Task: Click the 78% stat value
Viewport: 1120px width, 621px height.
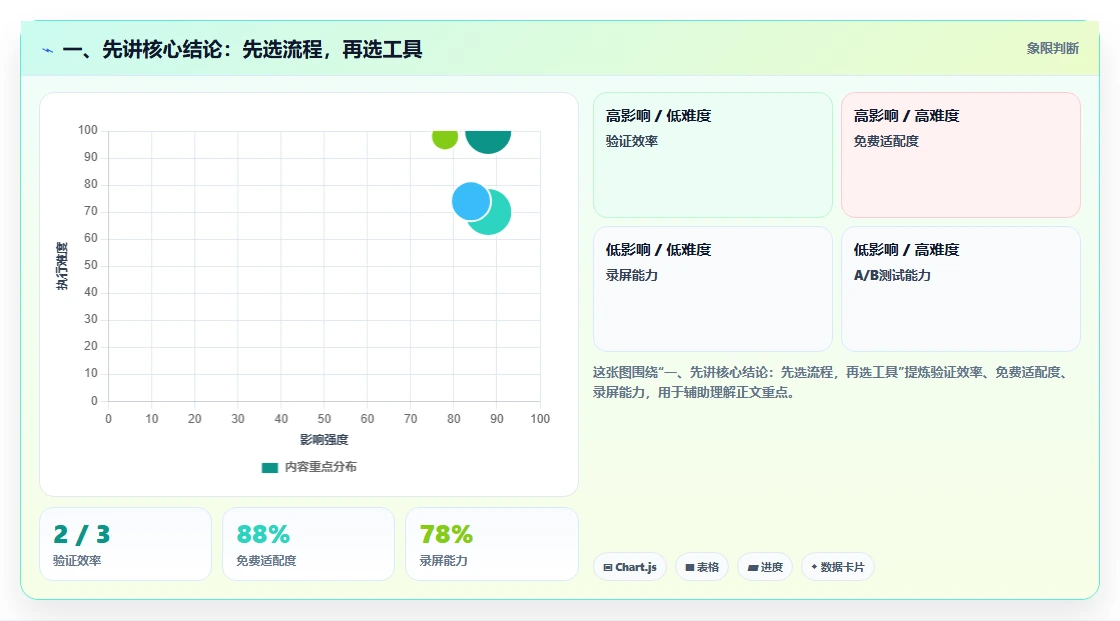Action: point(446,535)
